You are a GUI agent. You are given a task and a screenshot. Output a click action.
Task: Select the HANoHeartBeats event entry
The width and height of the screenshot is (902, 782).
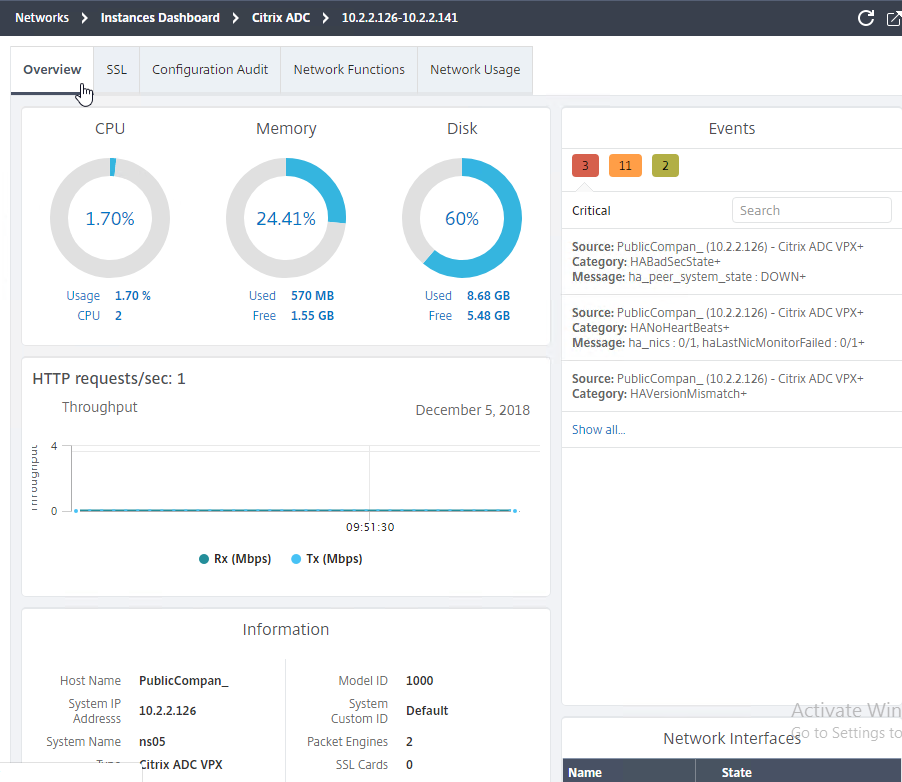click(731, 328)
